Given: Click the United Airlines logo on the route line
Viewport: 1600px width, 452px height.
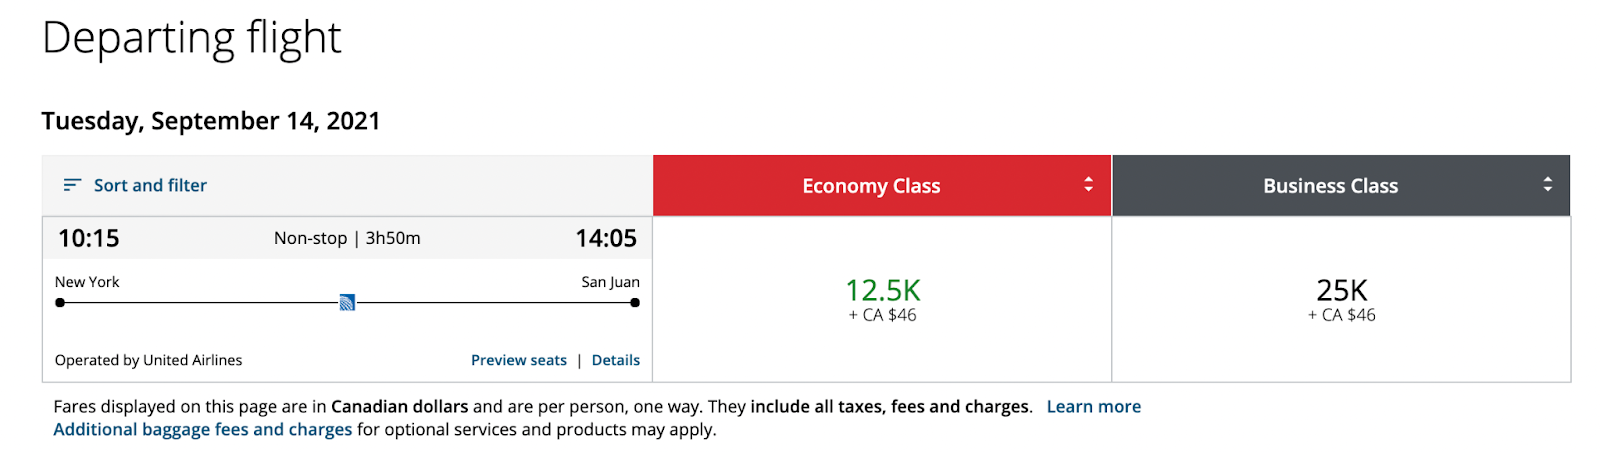Looking at the screenshot, I should pyautogui.click(x=347, y=302).
